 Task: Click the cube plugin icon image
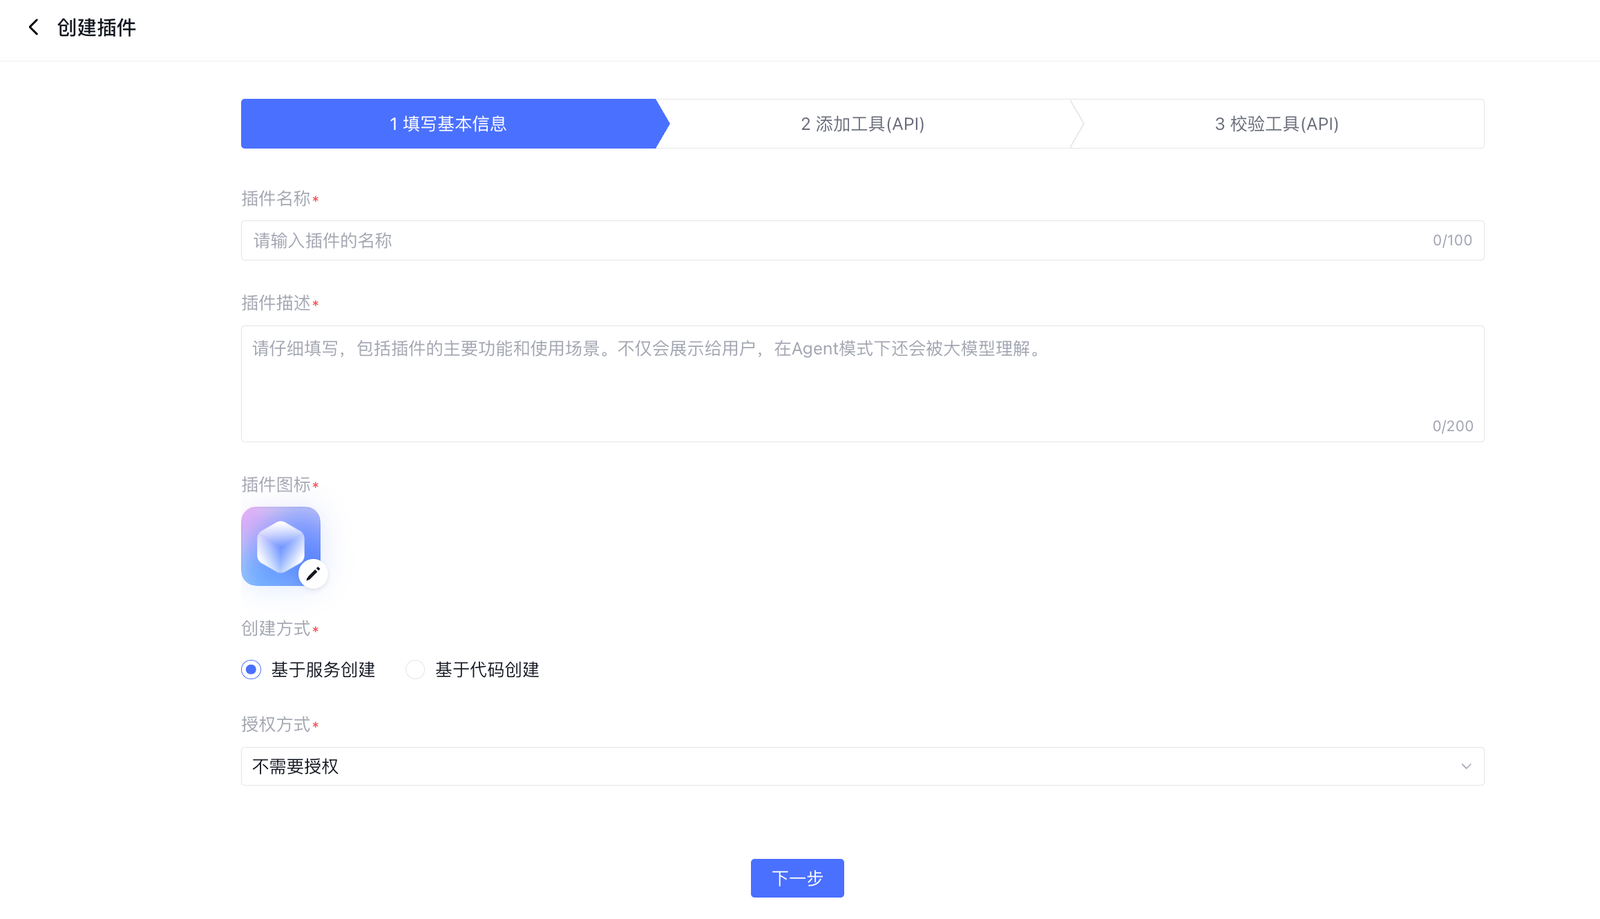279,545
